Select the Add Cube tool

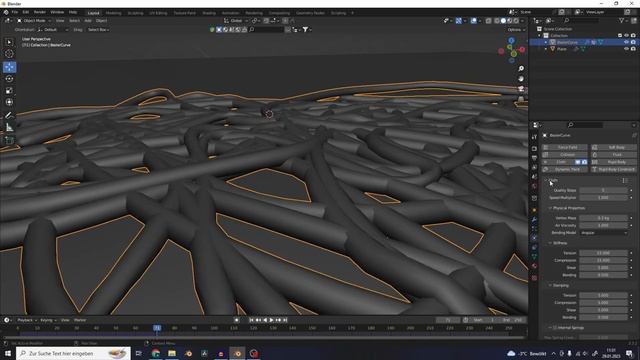(9, 140)
